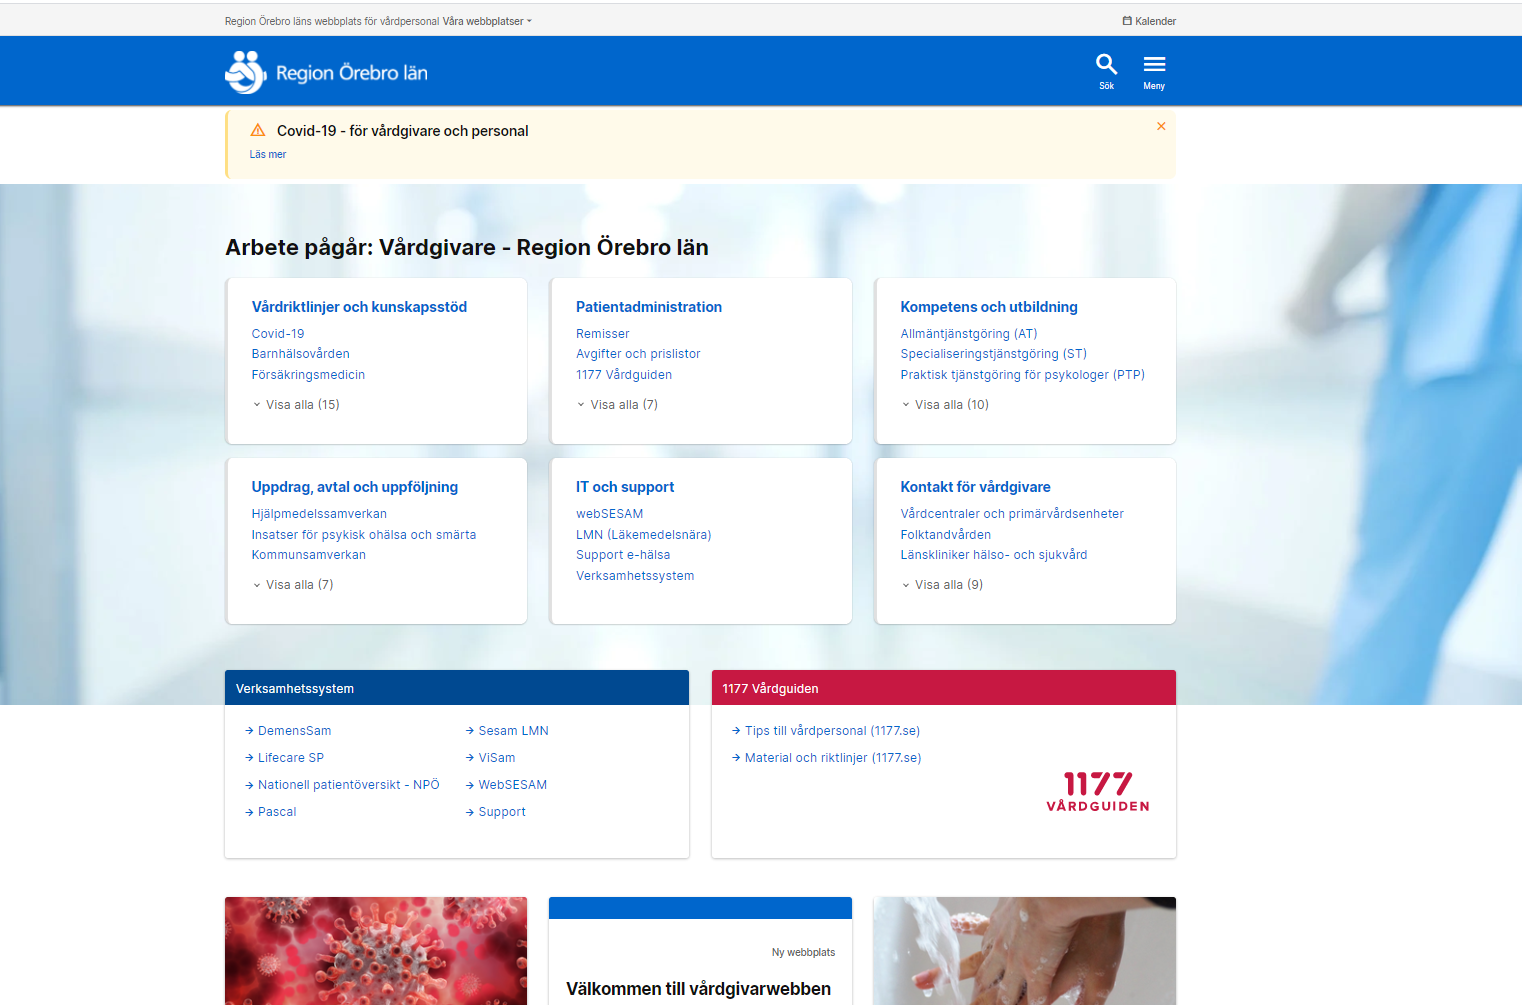
Task: Click the arrow icon beside Pascal
Action: [248, 811]
